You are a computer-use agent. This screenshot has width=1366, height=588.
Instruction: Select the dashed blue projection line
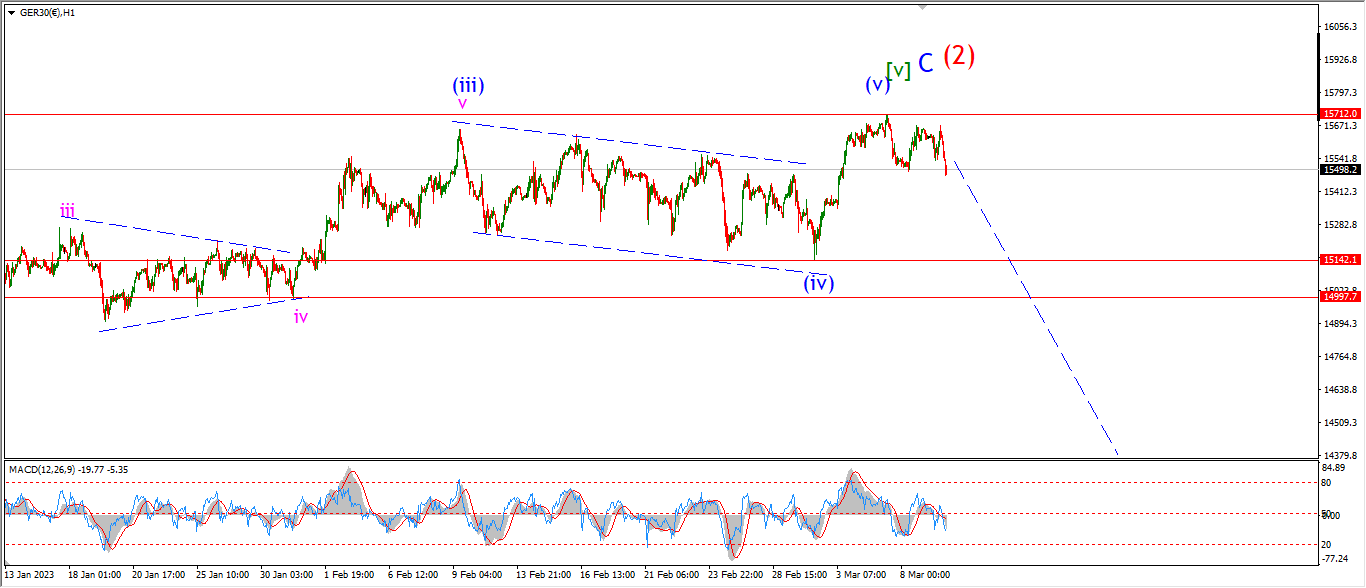[x=1035, y=308]
